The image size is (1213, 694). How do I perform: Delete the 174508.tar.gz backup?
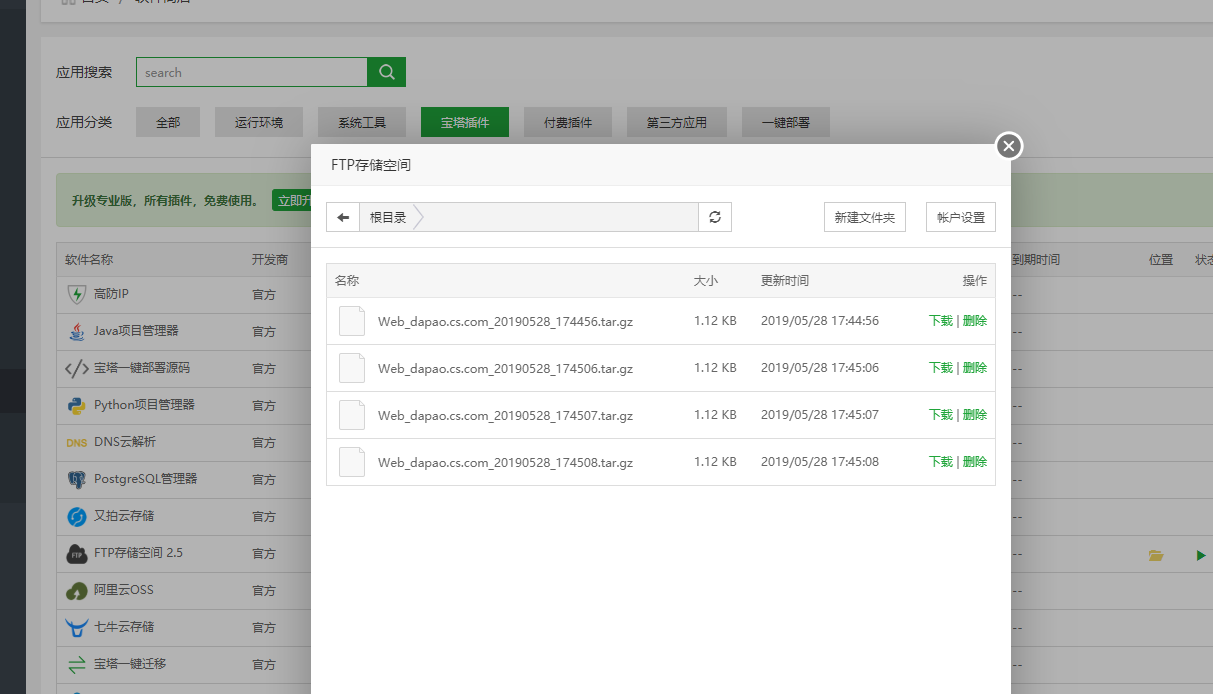(975, 462)
